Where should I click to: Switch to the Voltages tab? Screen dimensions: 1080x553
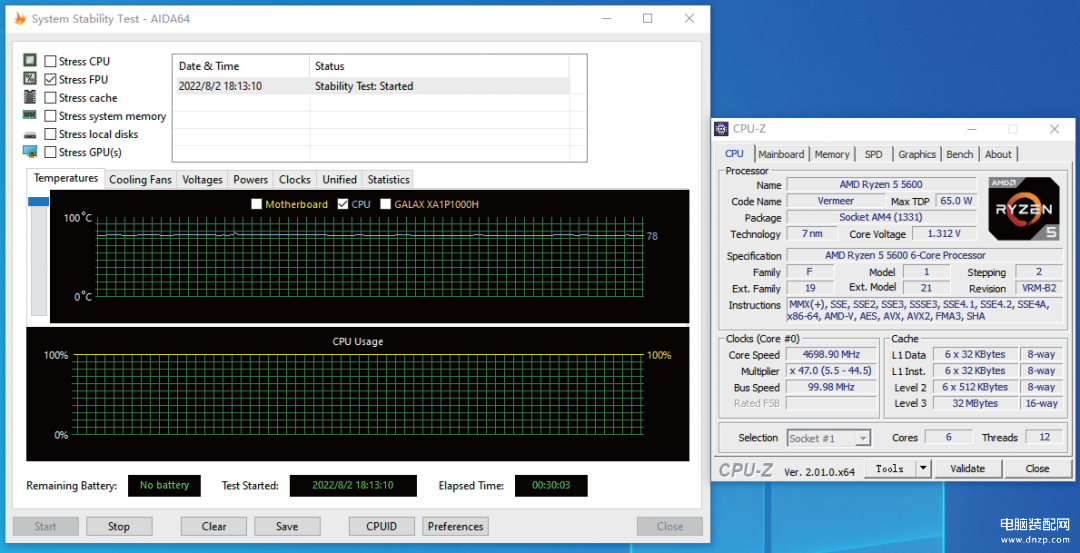[x=202, y=180]
